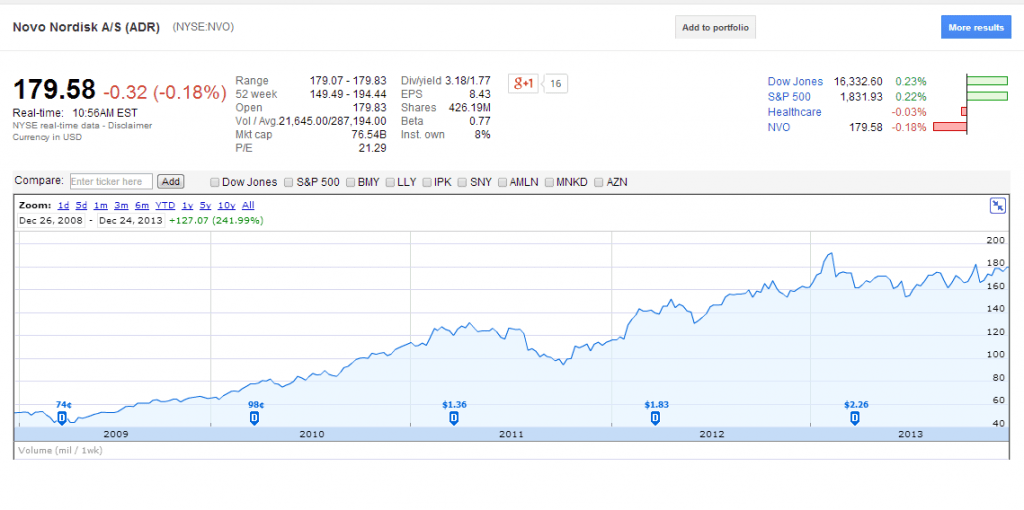Viewport: 1024px width, 510px height.
Task: Click the 8.43 EPS value
Action: (479, 94)
